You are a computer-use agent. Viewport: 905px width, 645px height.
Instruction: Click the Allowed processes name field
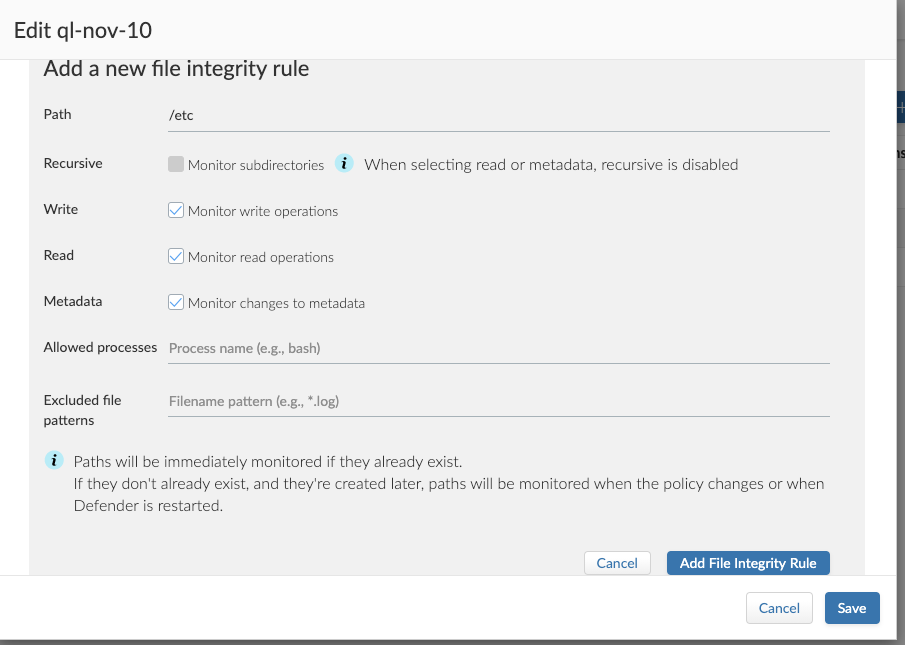pos(498,348)
